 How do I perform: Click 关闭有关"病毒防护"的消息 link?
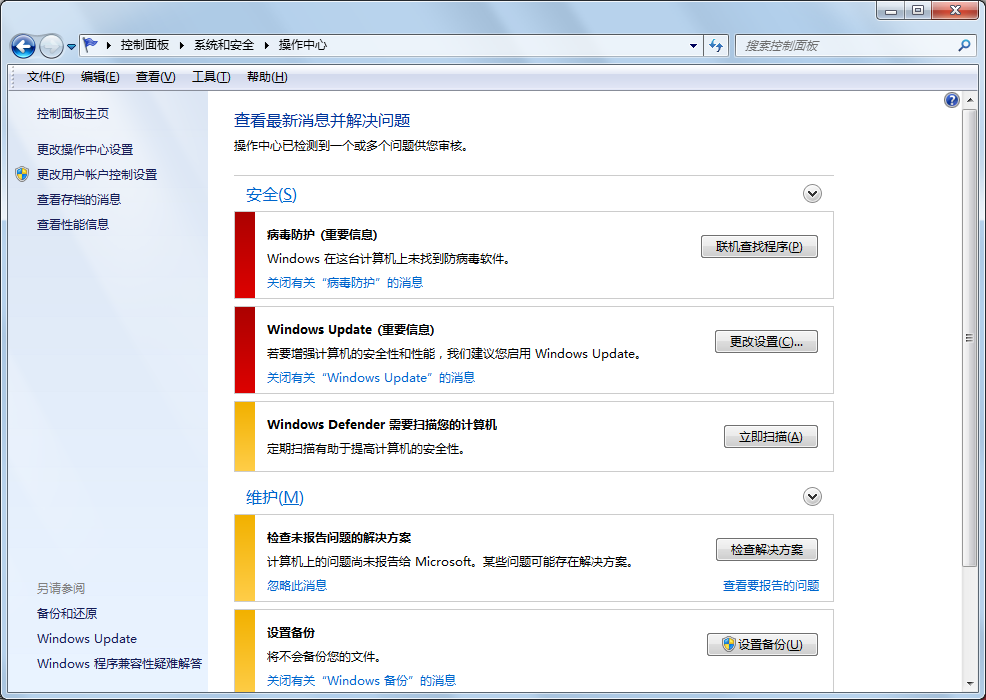point(345,282)
